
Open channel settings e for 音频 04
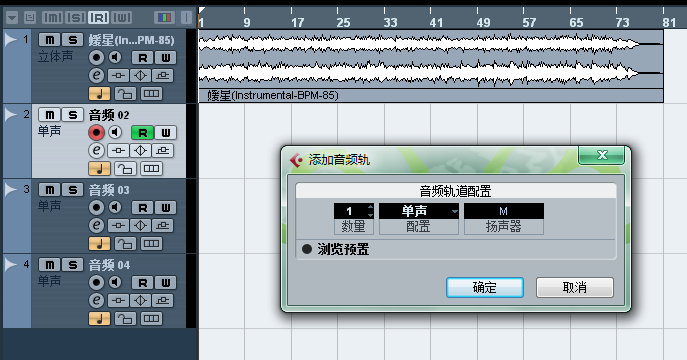[96, 300]
